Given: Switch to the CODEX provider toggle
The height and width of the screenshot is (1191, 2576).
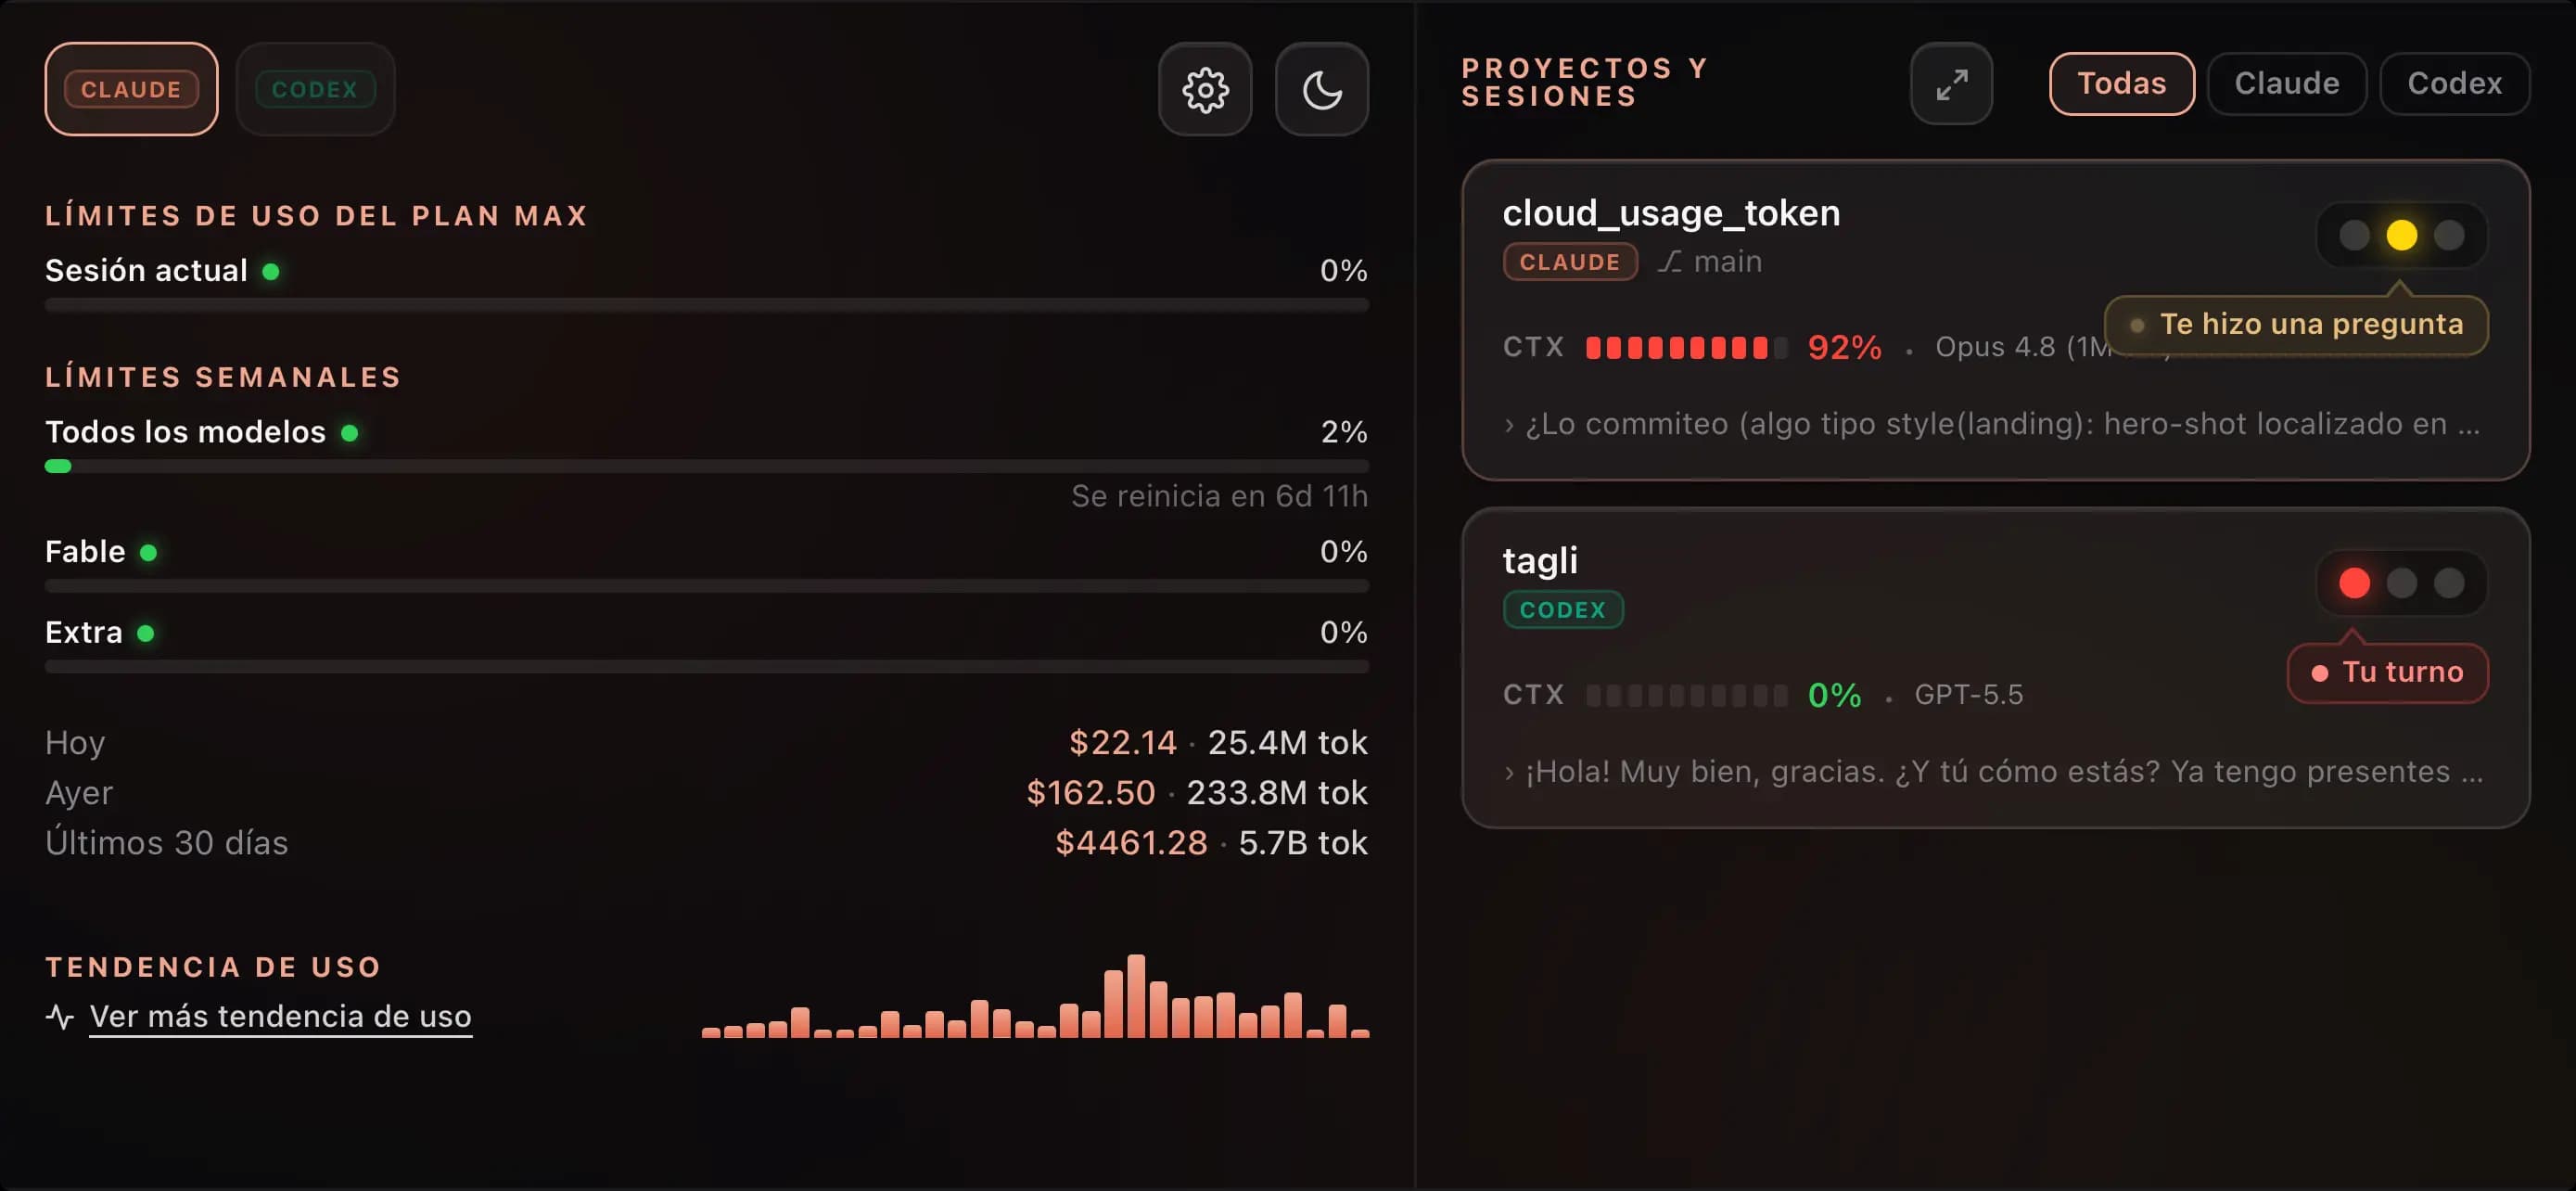Looking at the screenshot, I should pyautogui.click(x=315, y=89).
